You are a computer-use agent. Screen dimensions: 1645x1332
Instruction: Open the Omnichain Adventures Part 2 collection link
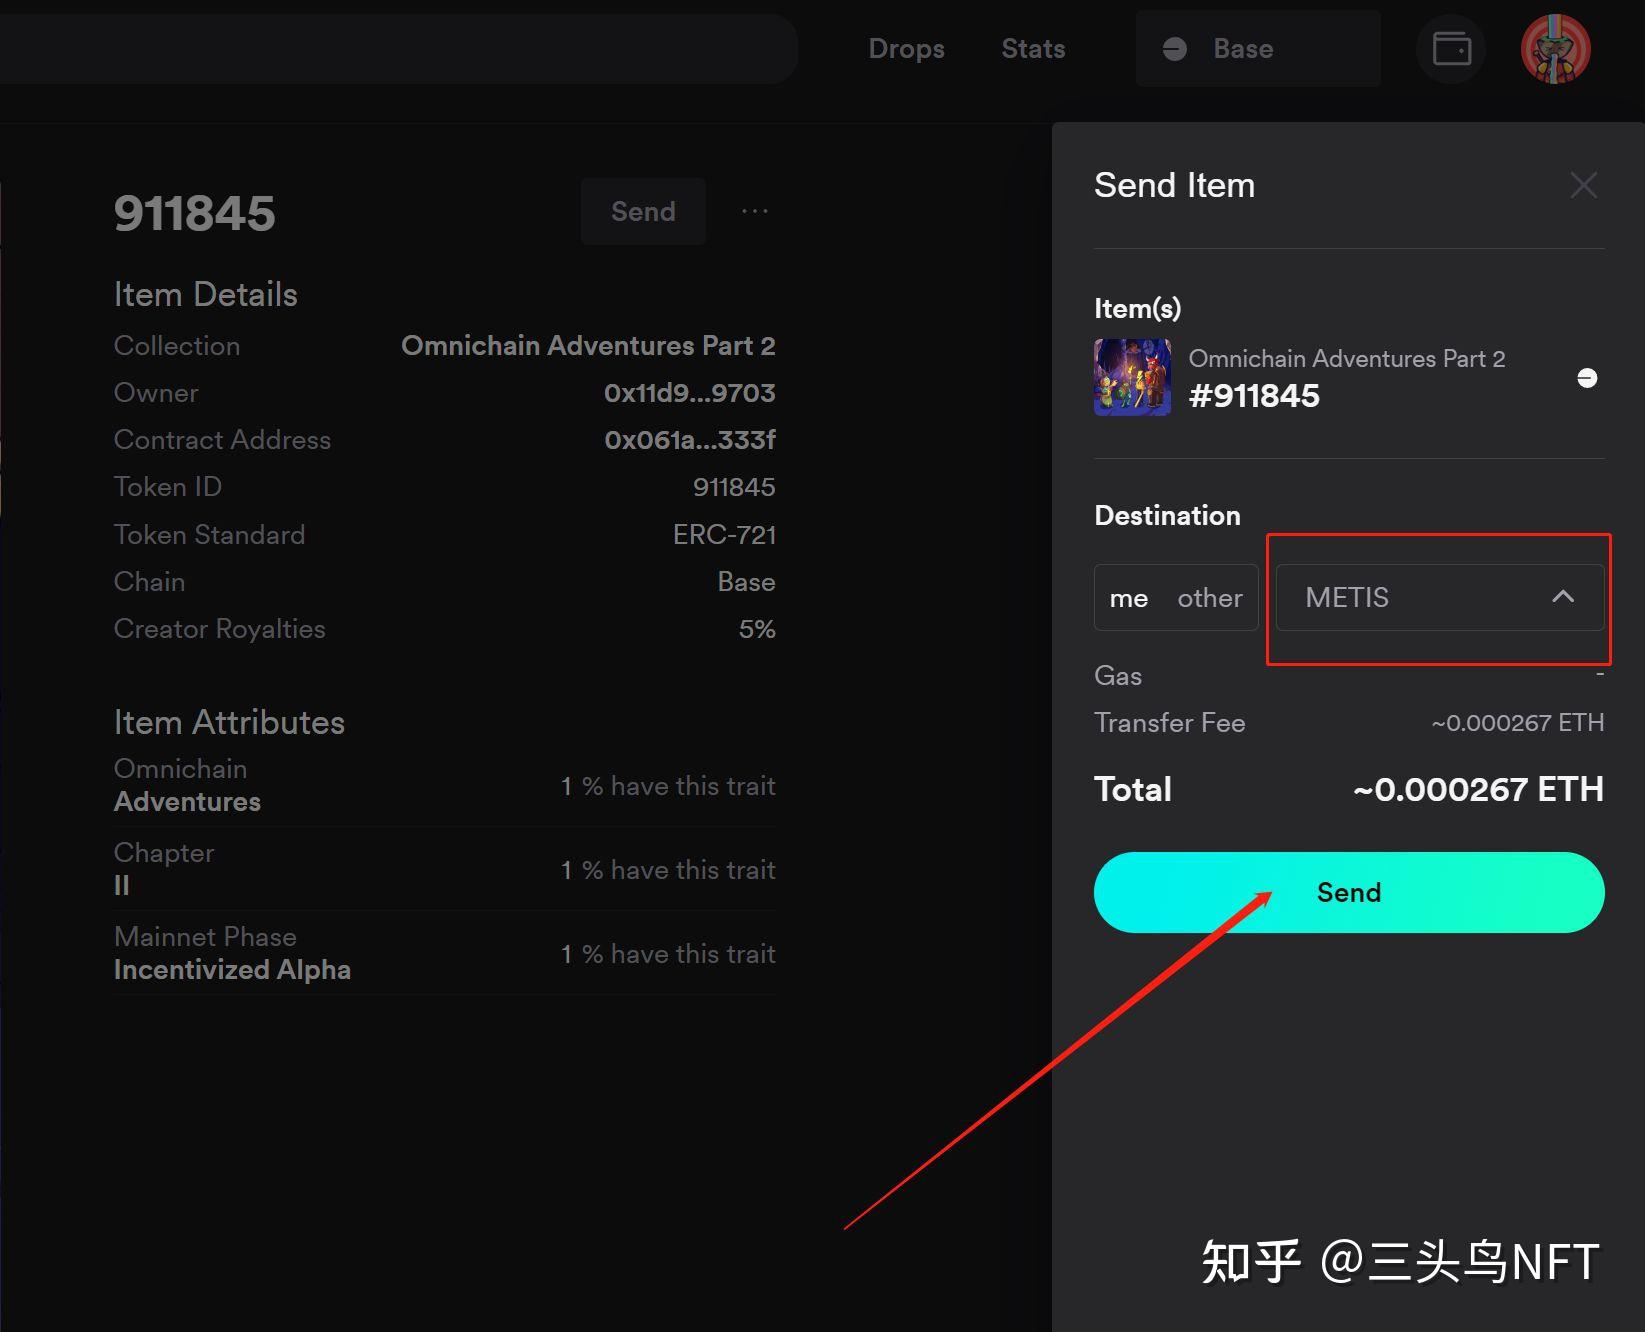point(588,345)
